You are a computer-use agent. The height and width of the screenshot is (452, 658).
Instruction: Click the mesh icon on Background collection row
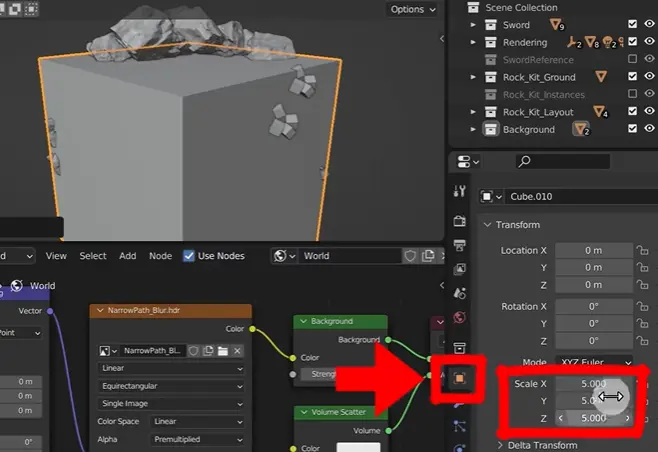coord(581,129)
